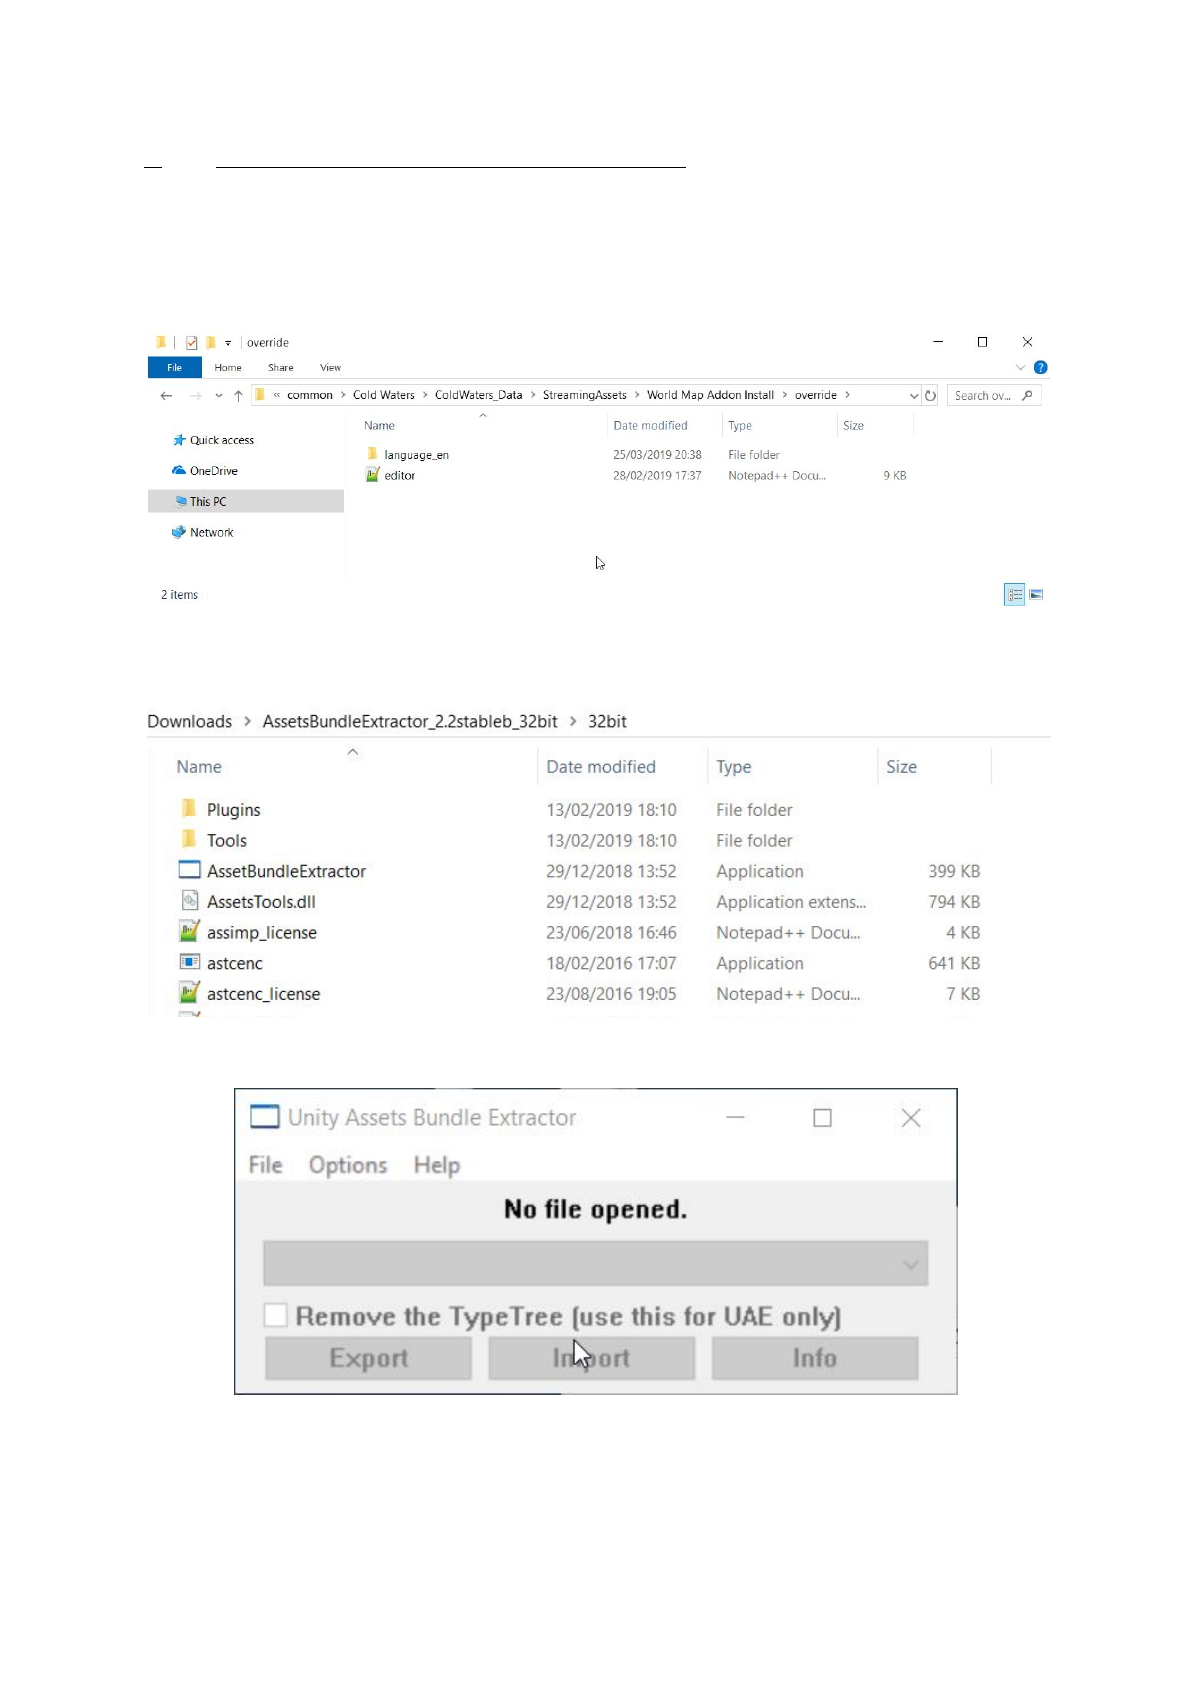Click the Network icon in sidebar
The height and width of the screenshot is (1686, 1192).
point(179,532)
